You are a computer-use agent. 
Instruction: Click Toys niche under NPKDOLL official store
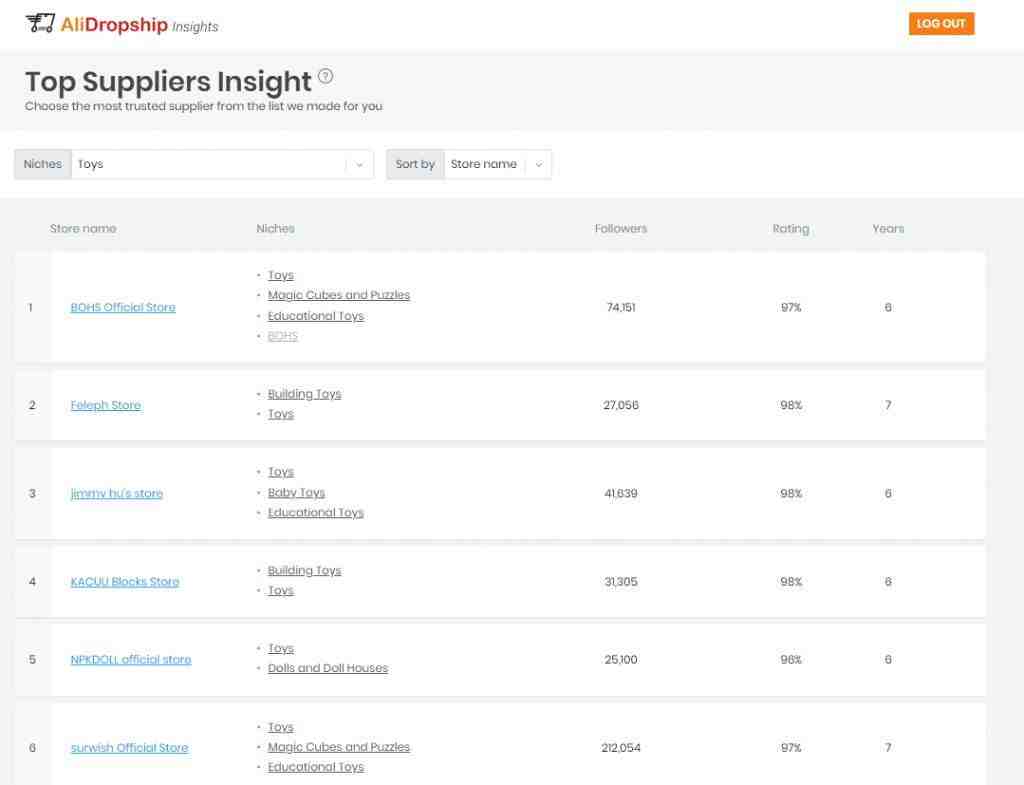[281, 648]
